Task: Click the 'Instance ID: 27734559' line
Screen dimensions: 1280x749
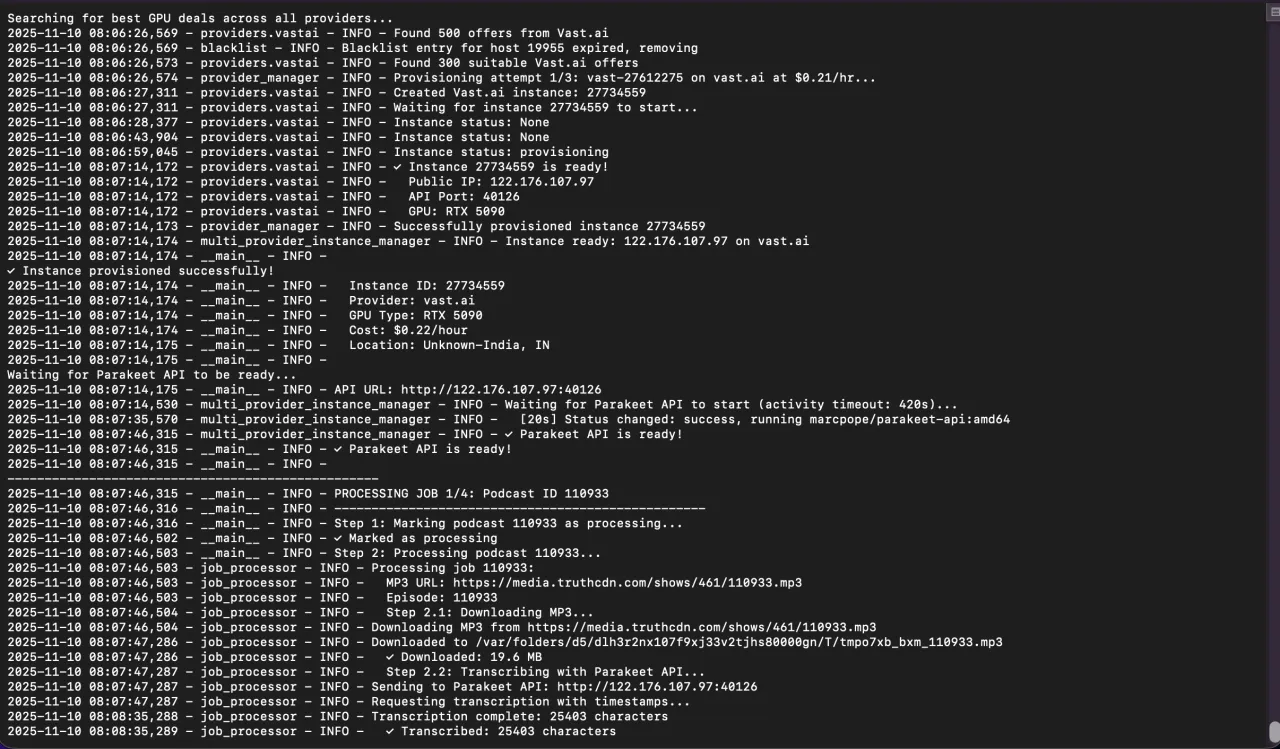Action: click(x=426, y=286)
